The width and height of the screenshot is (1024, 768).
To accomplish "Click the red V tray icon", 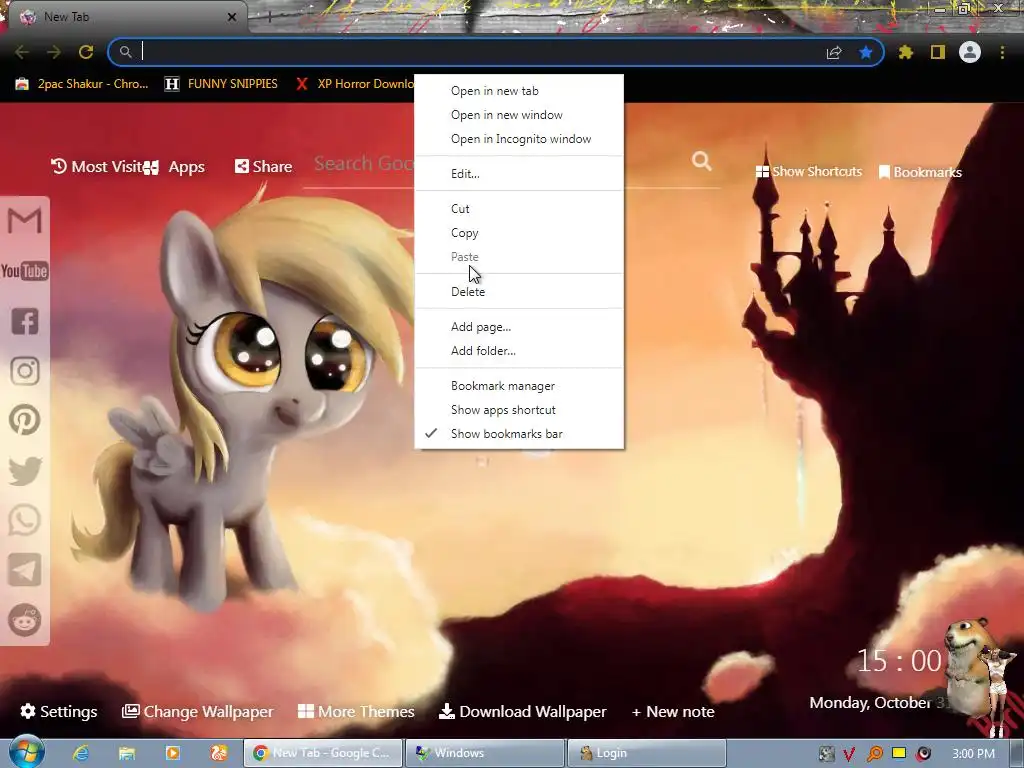I will (849, 754).
